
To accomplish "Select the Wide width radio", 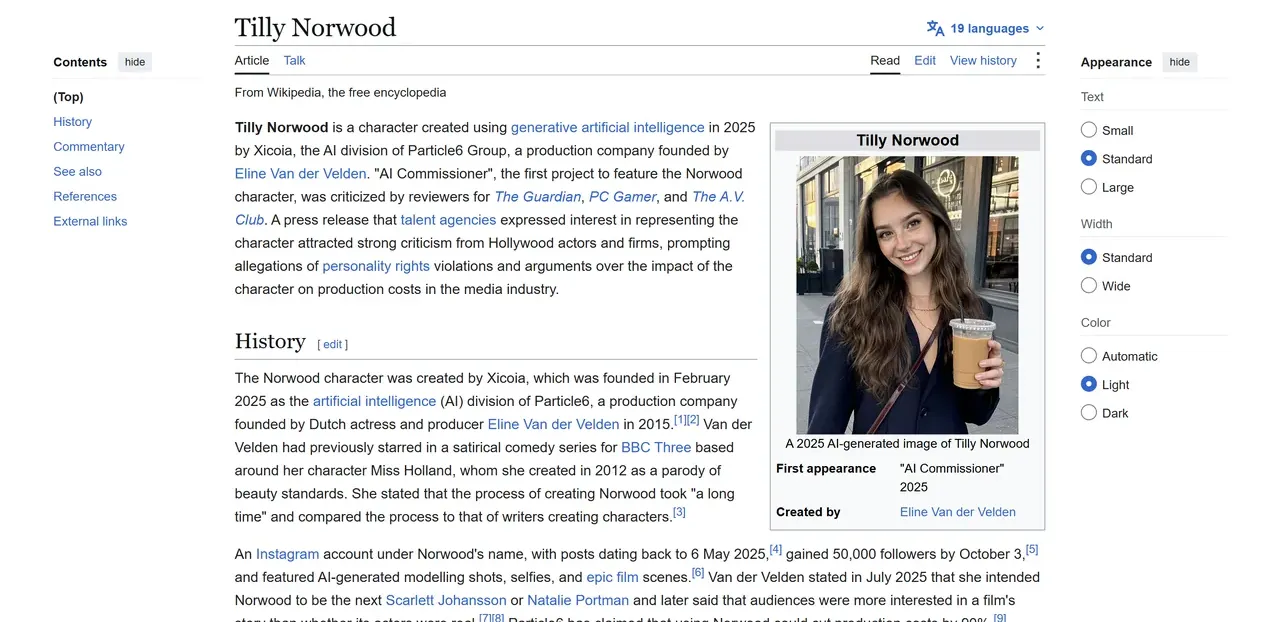I will [1089, 285].
